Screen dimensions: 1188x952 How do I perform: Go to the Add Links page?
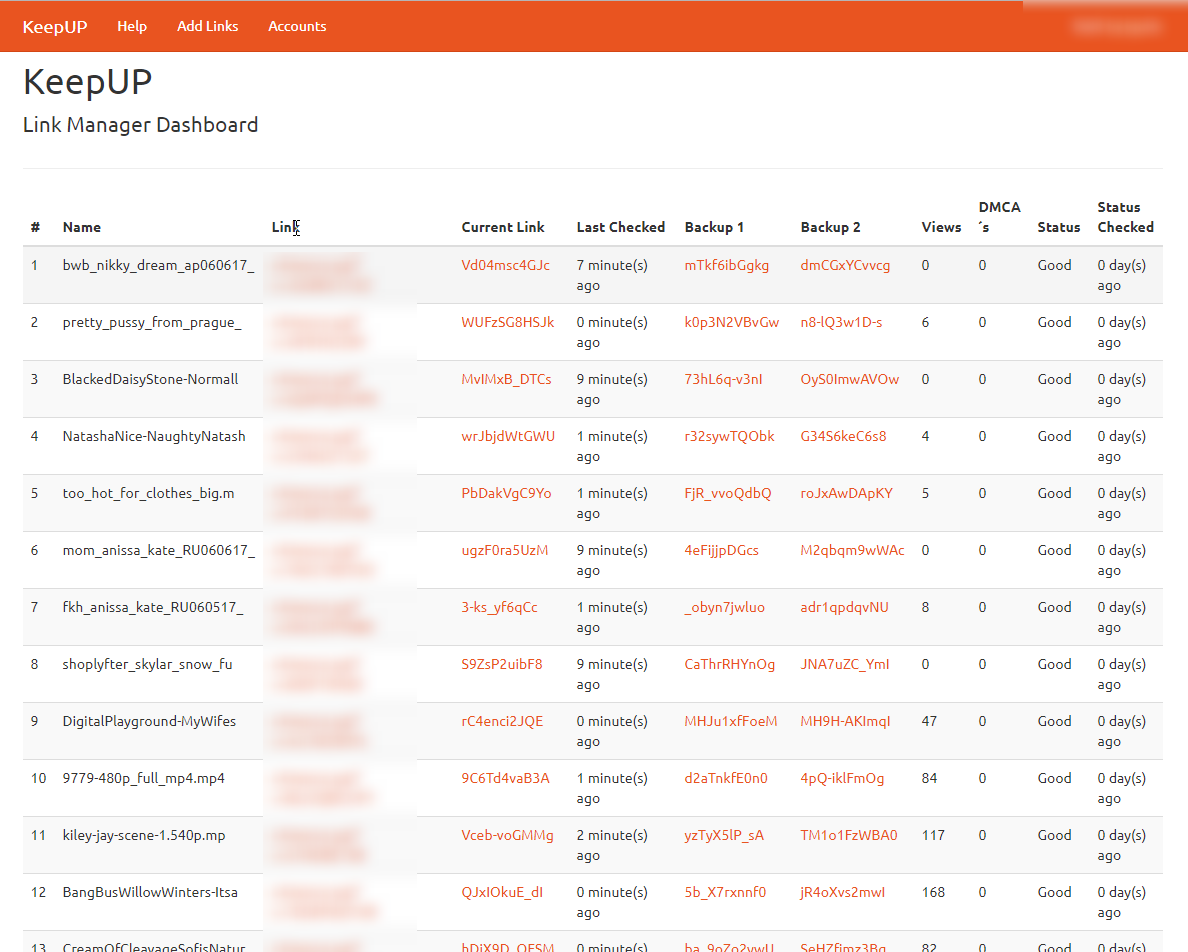208,26
